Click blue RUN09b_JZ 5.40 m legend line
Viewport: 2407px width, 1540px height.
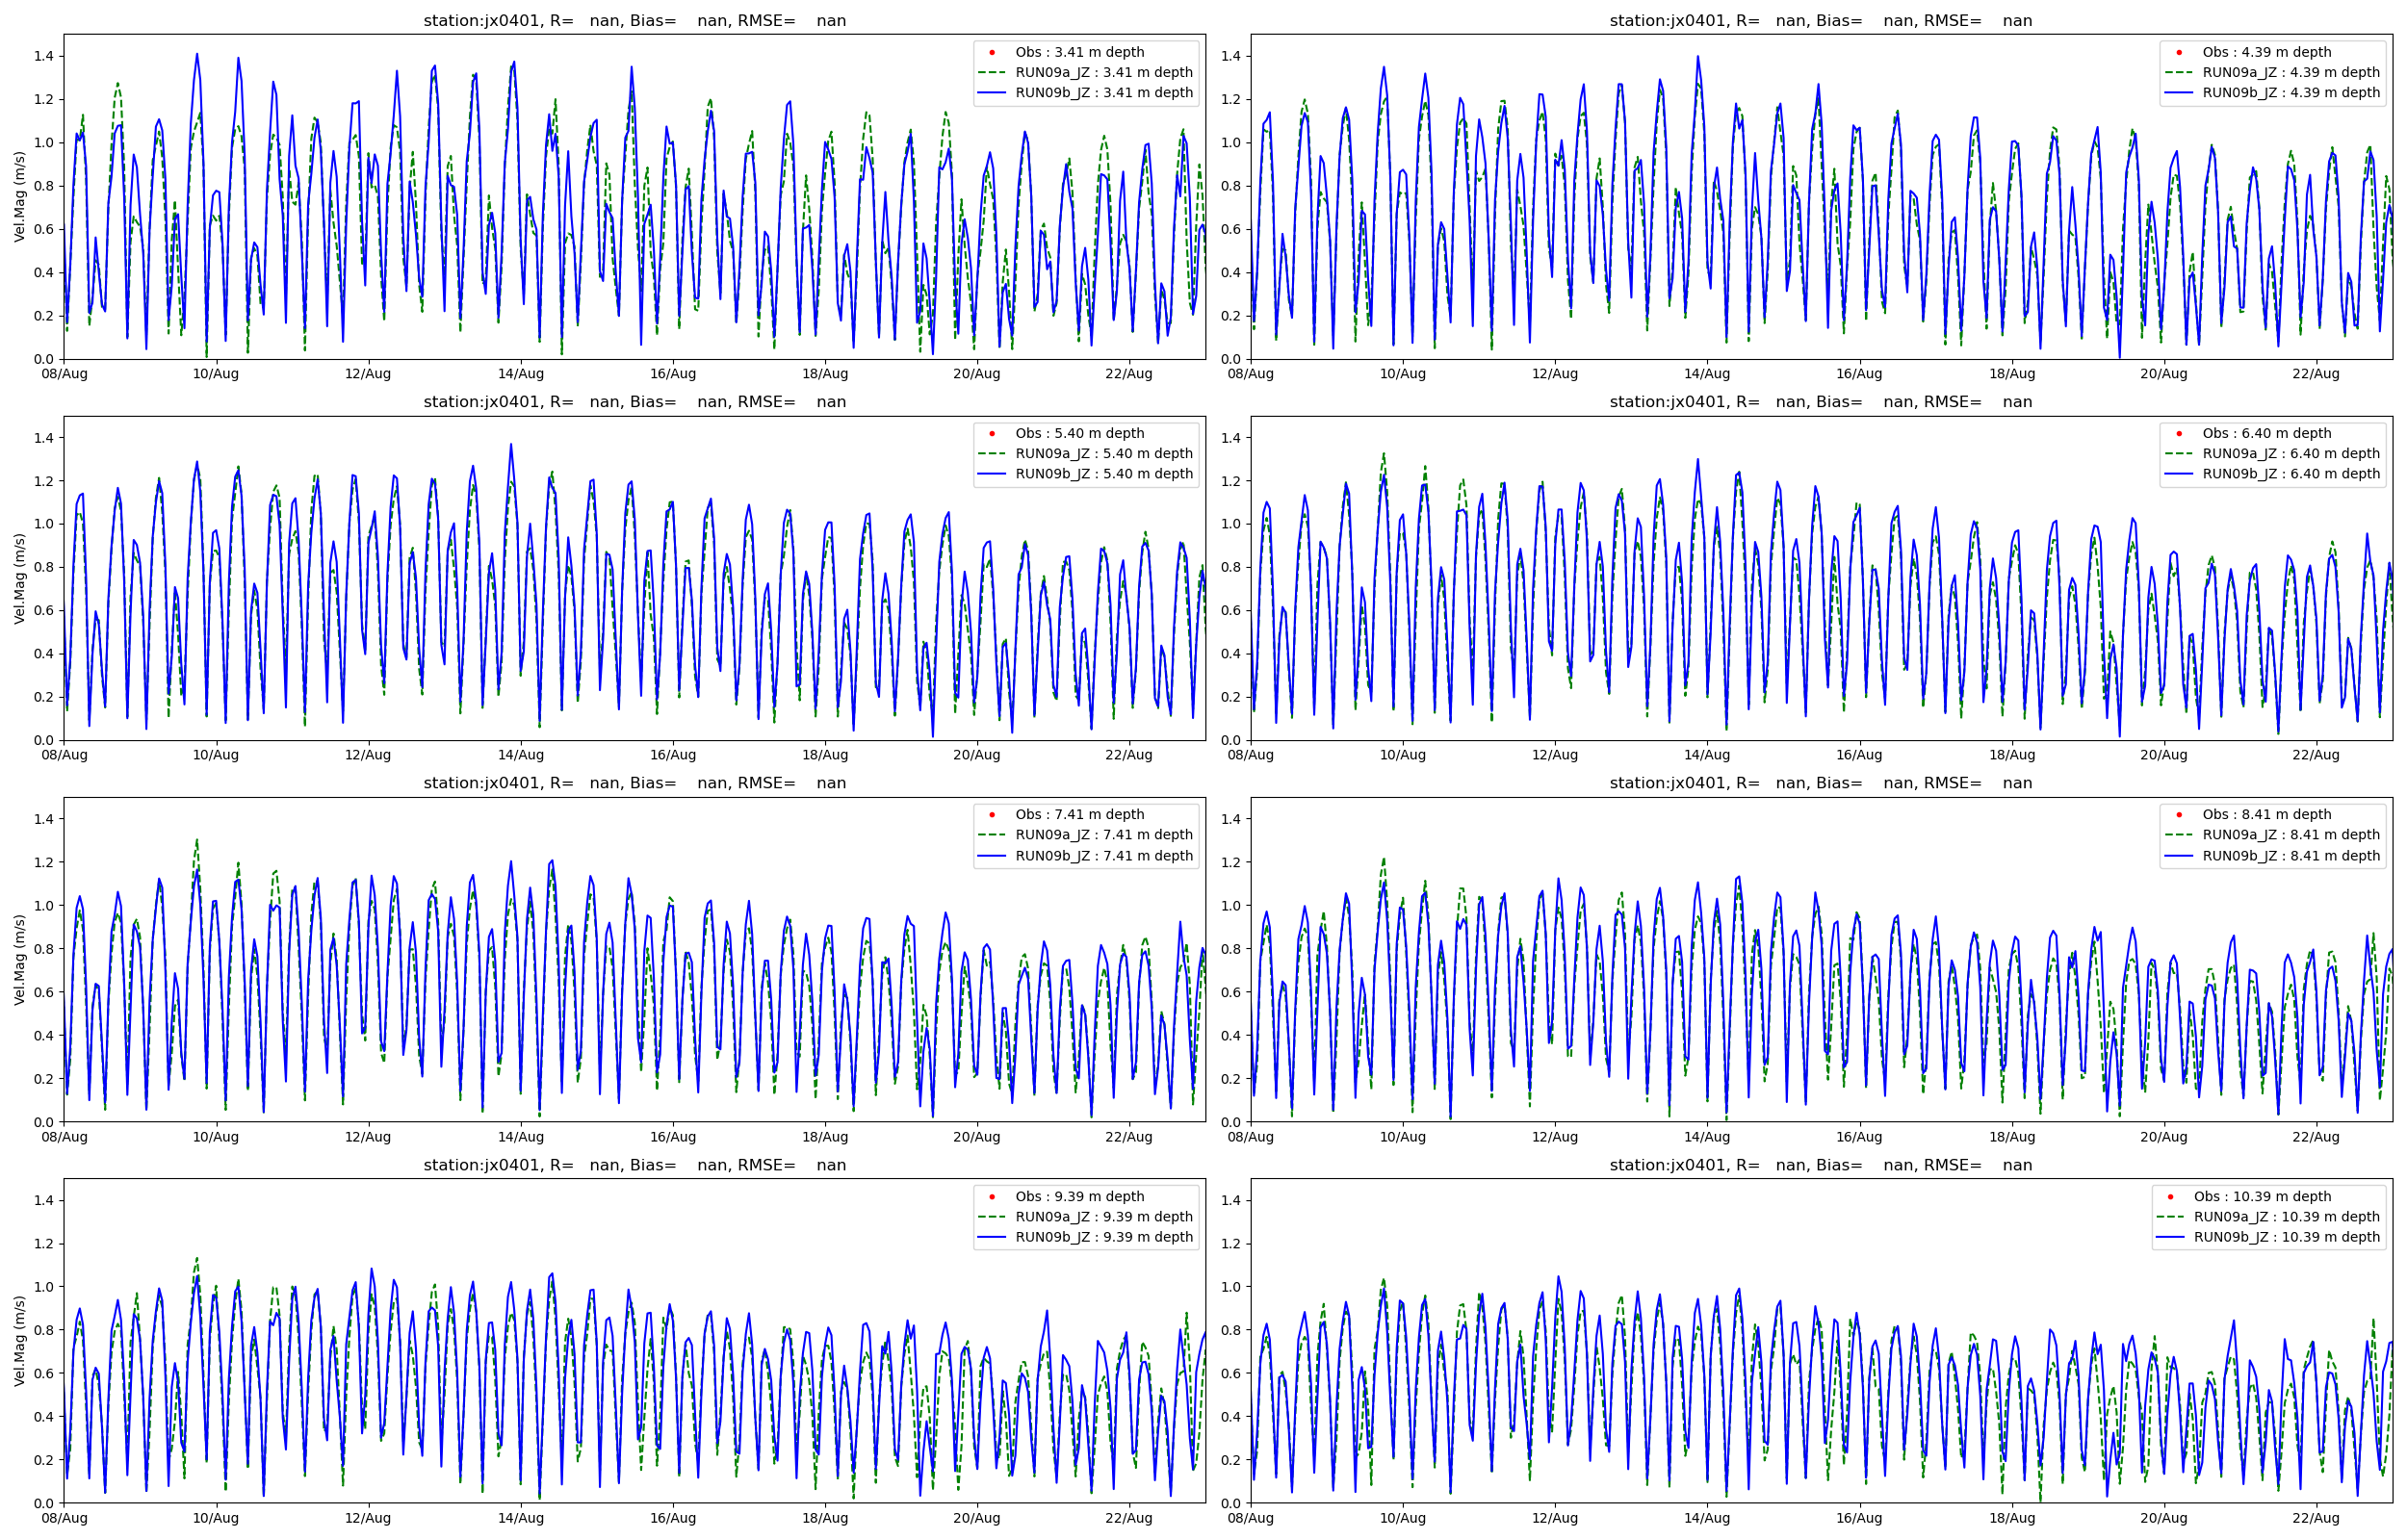(x=991, y=474)
